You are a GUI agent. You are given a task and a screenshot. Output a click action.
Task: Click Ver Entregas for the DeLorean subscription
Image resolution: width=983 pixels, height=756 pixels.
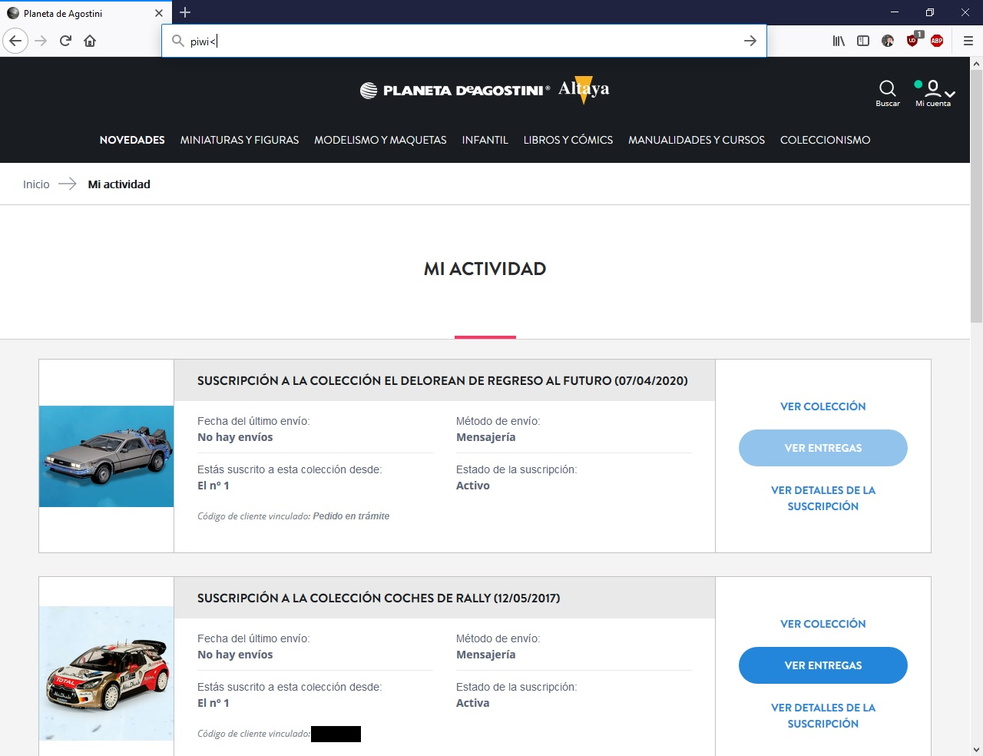coord(823,448)
